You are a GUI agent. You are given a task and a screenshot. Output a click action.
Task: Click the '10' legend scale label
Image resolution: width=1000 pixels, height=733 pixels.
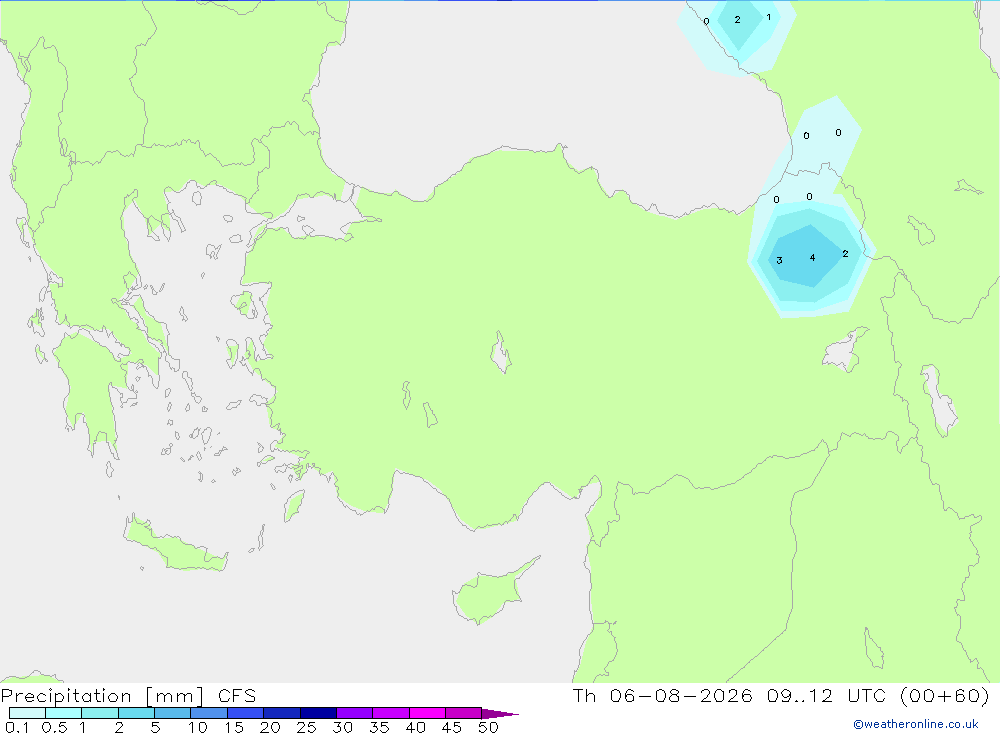198,727
